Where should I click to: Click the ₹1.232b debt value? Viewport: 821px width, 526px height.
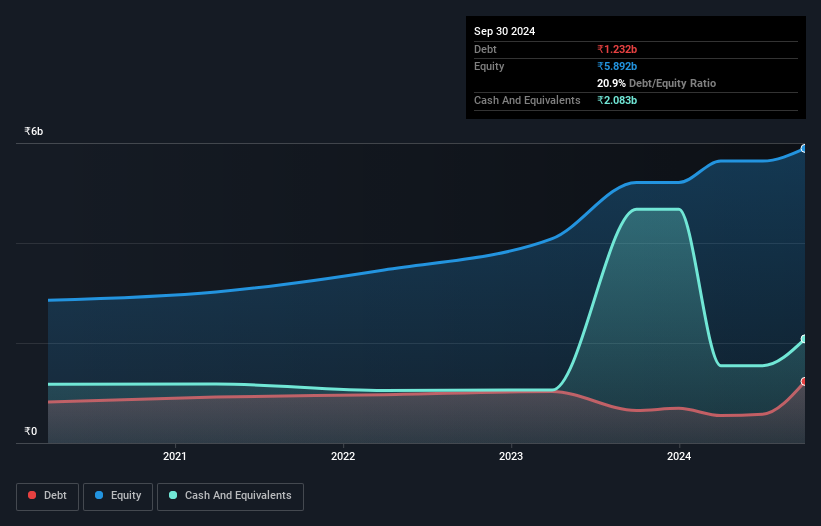[617, 49]
